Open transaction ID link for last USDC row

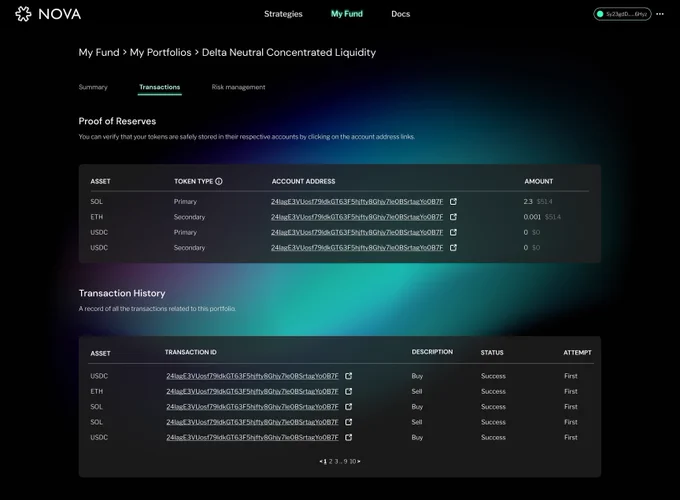click(x=252, y=437)
